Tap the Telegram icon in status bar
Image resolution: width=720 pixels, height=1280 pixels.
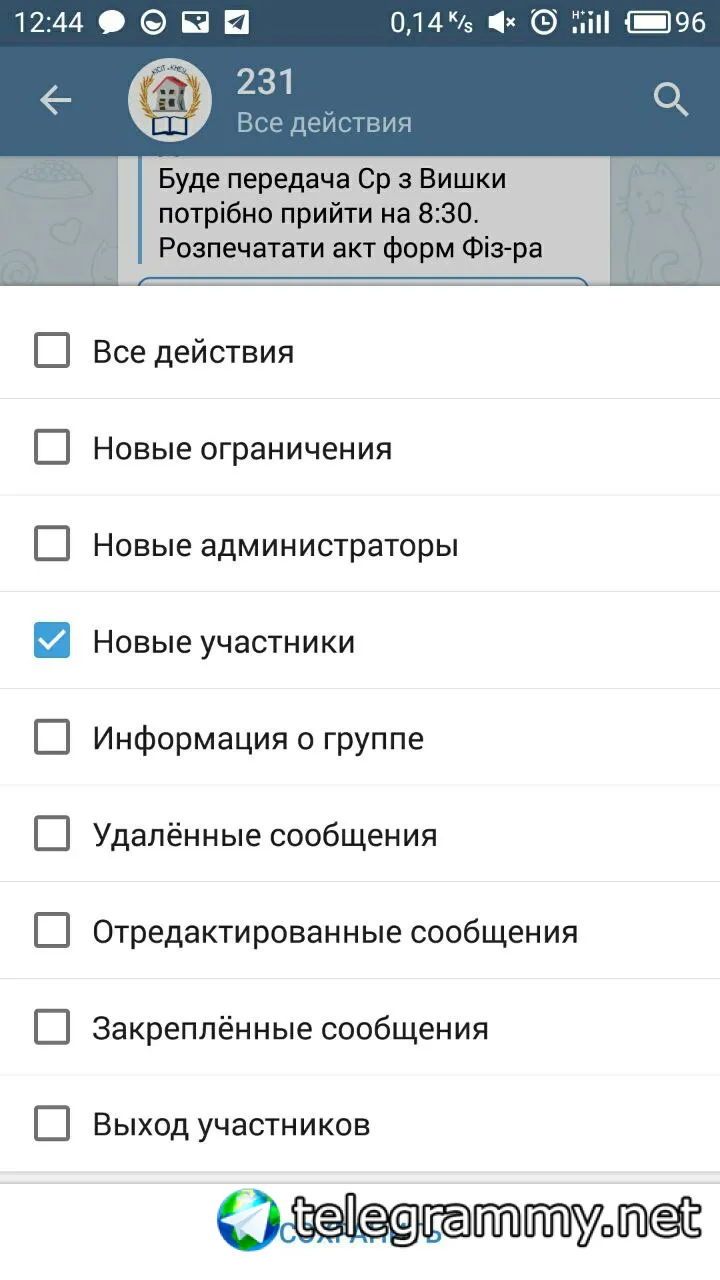point(236,22)
